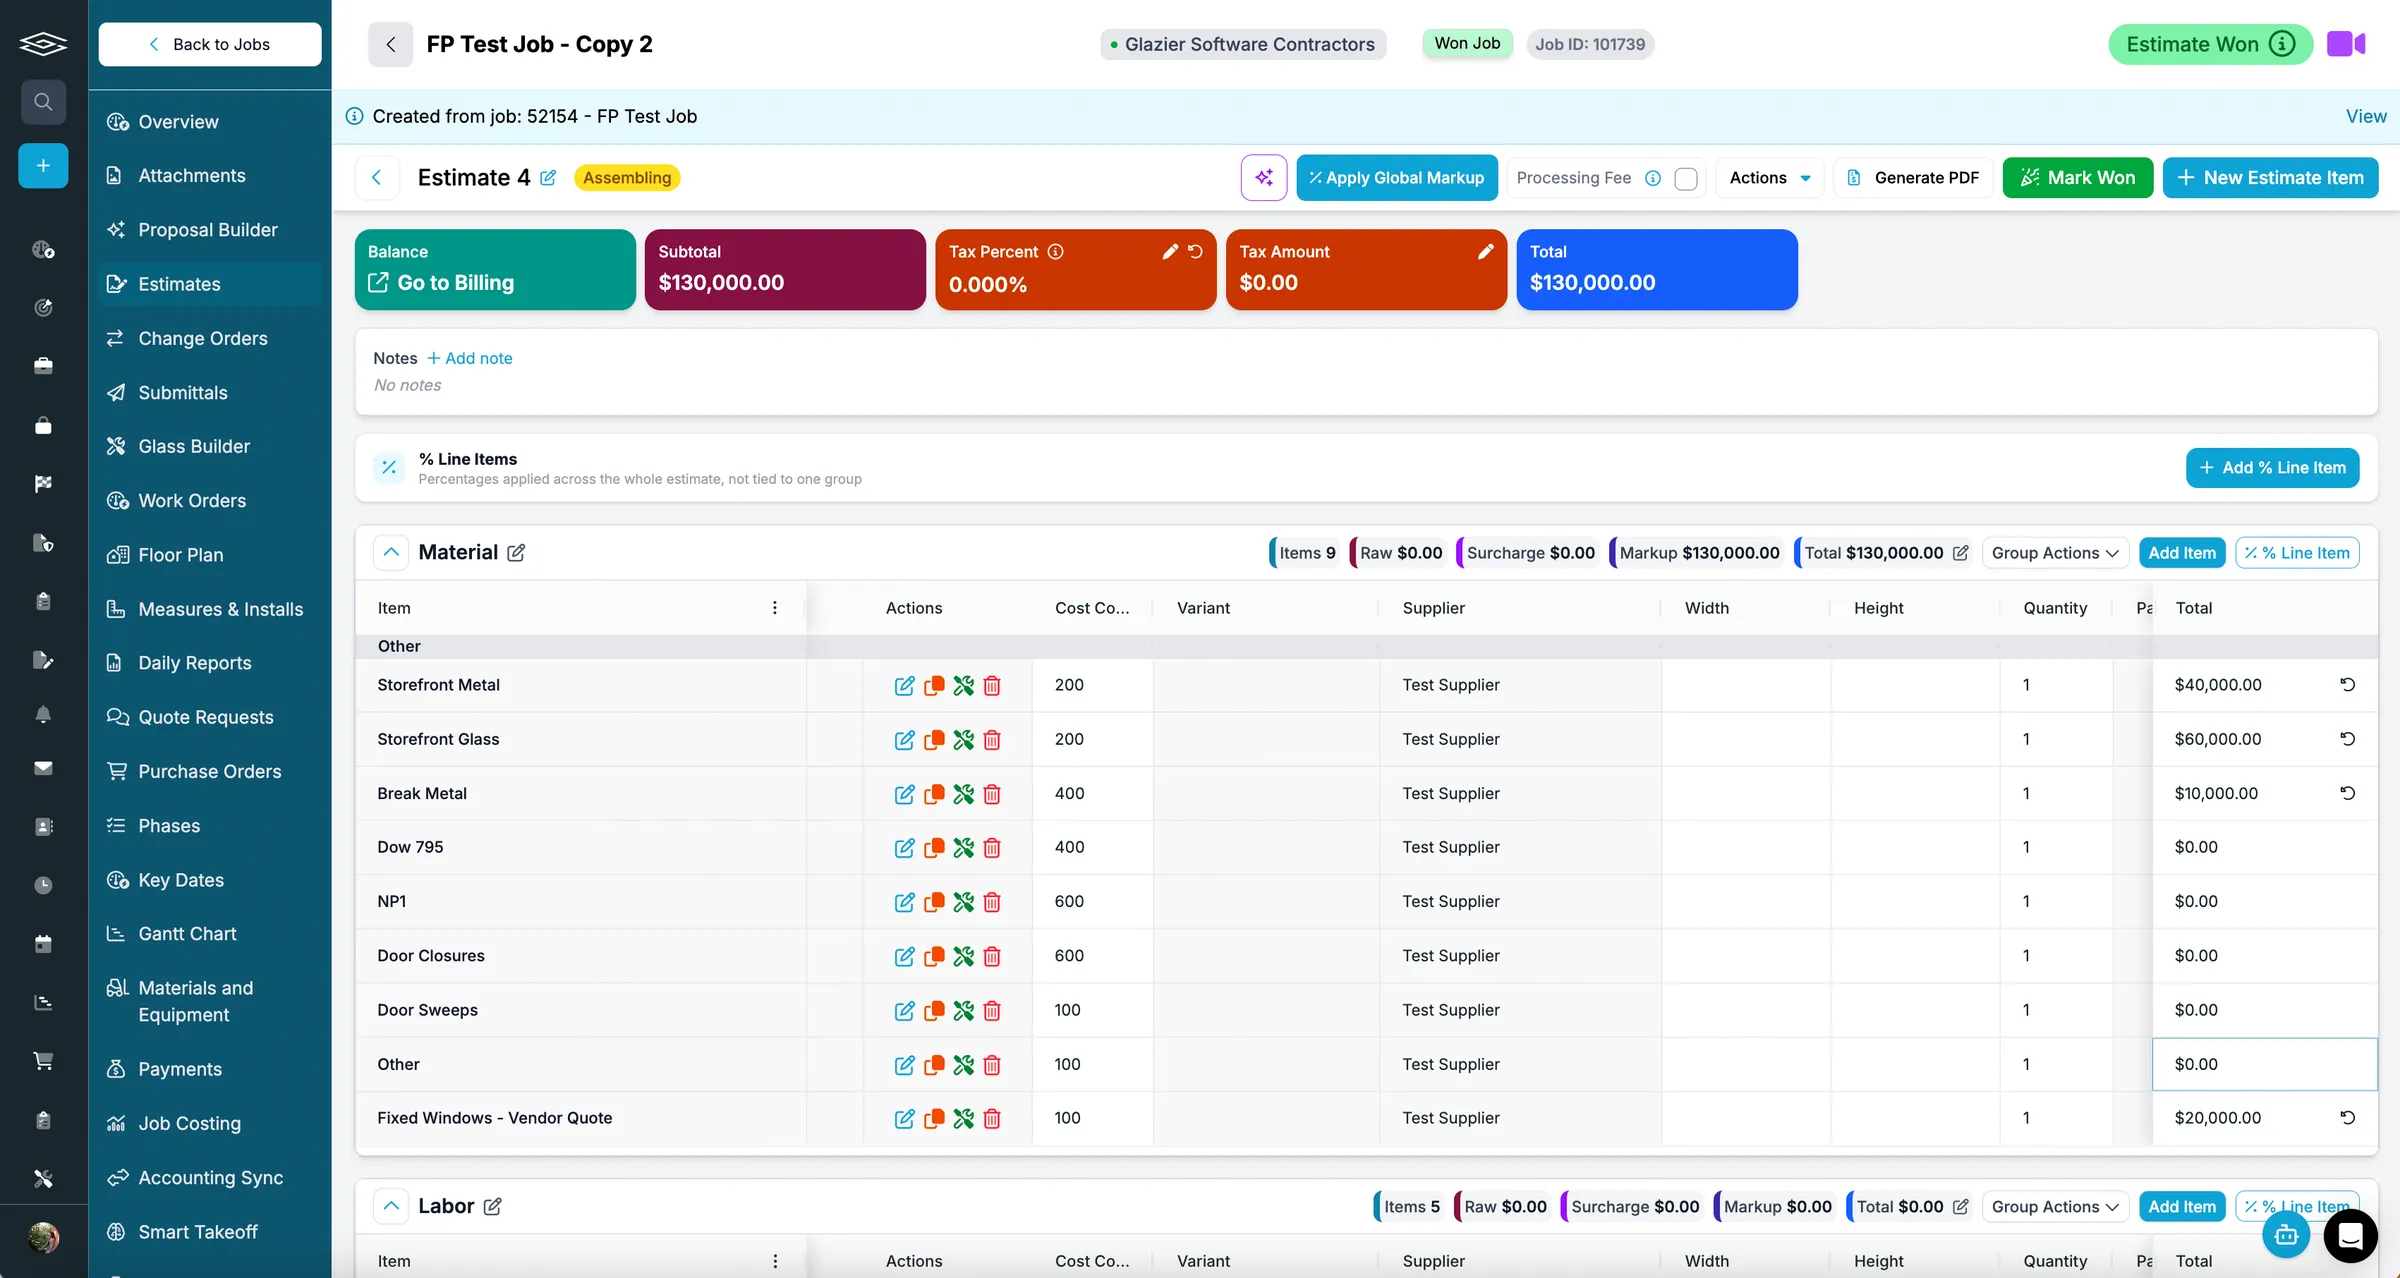
Task: Edit the Estimate 4 name pencil icon
Action: 548,177
